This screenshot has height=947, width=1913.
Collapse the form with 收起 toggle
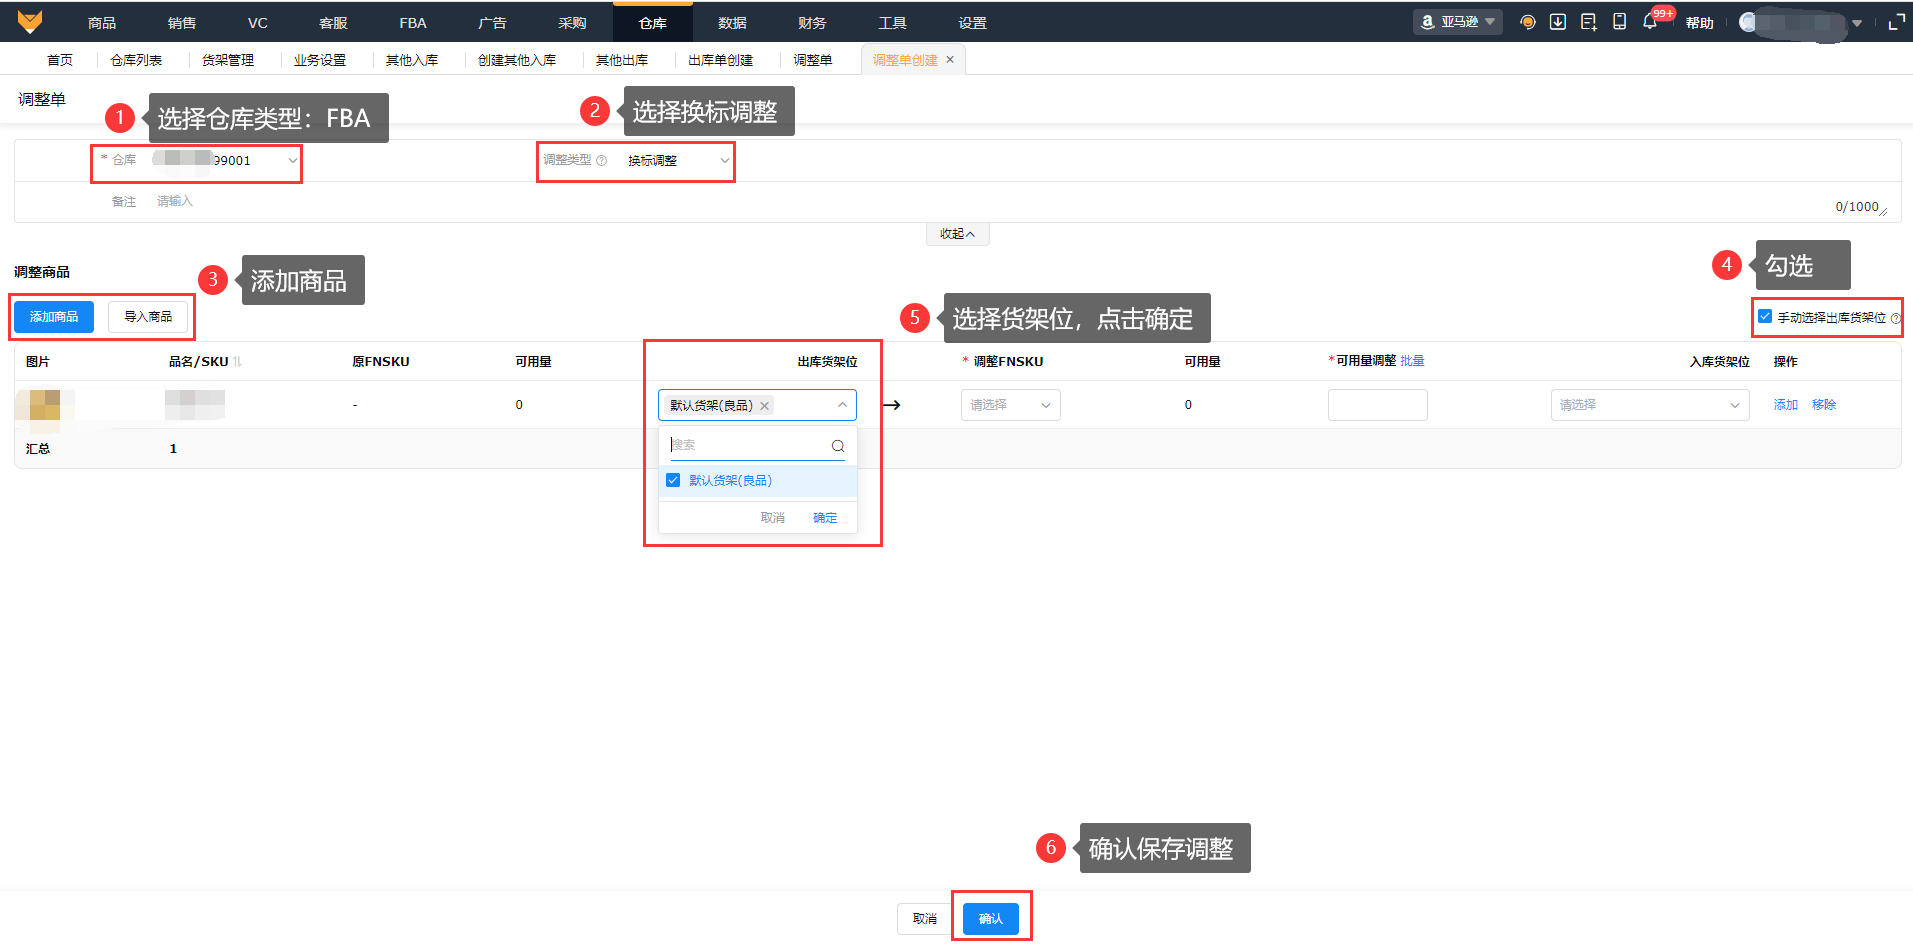click(957, 233)
